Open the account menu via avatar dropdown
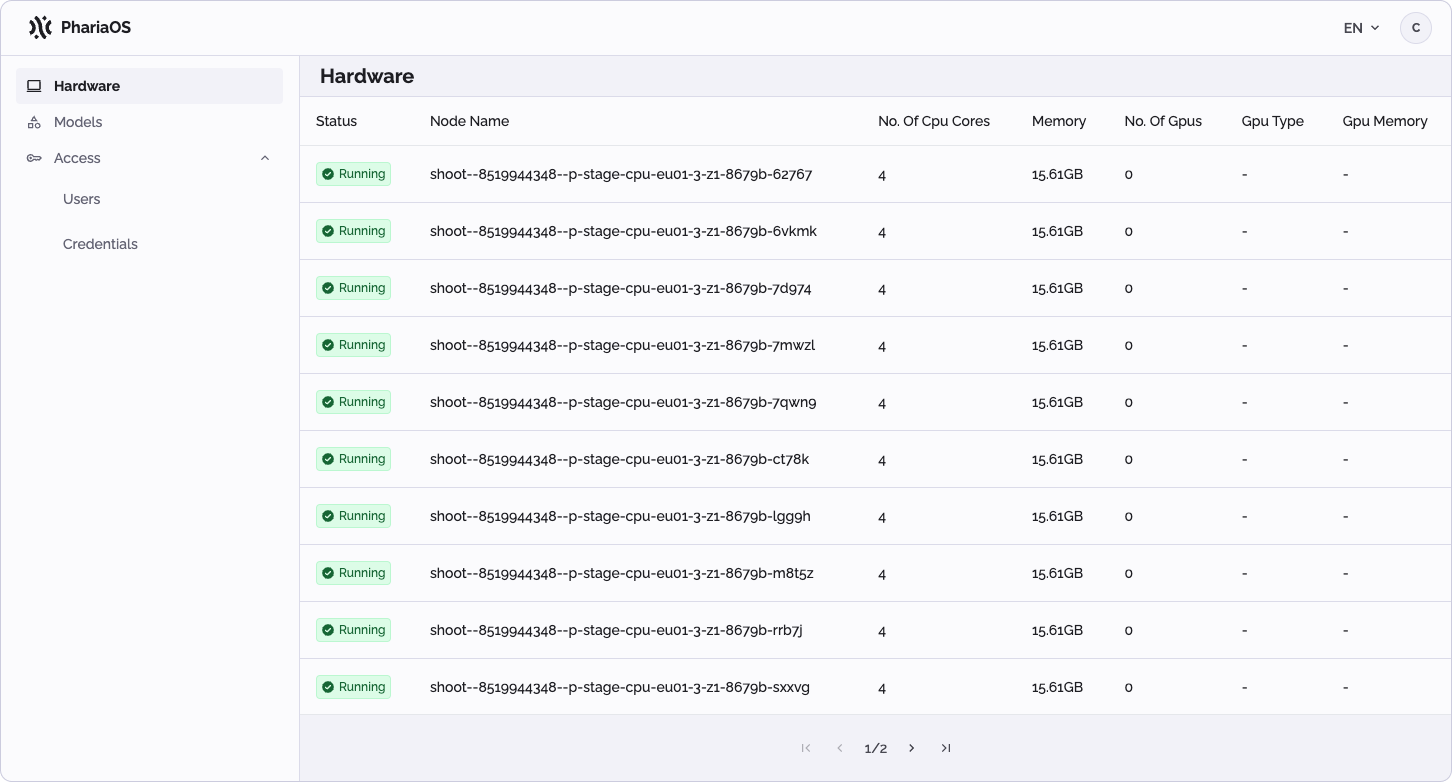Viewport: 1452px width, 782px height. point(1416,28)
